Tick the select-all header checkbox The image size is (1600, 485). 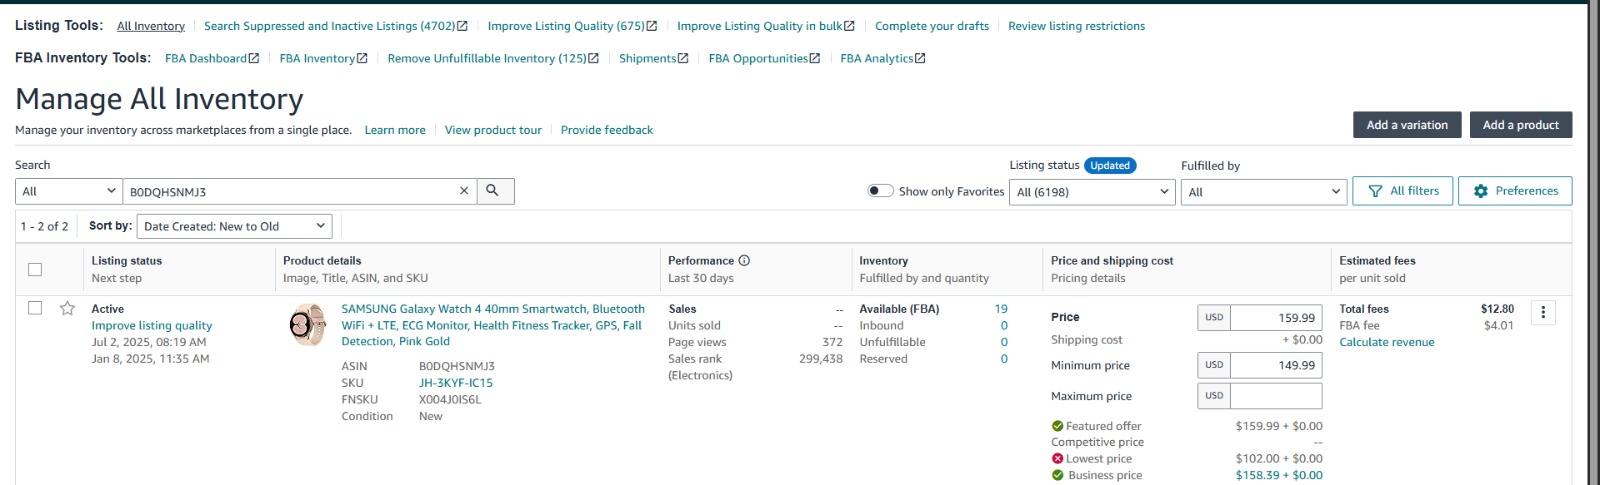(x=35, y=269)
